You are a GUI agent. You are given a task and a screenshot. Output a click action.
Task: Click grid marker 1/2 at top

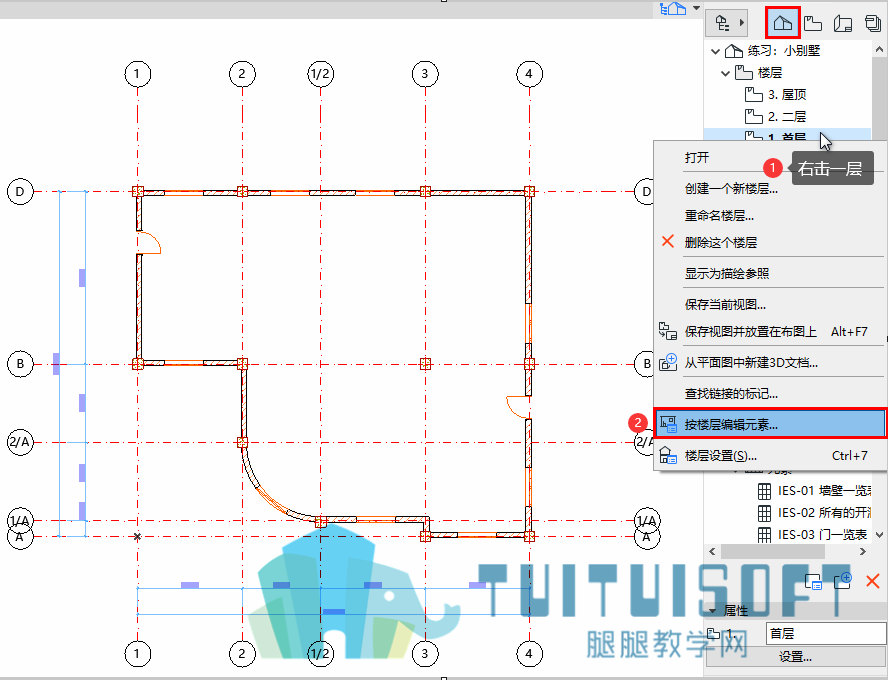pyautogui.click(x=321, y=74)
